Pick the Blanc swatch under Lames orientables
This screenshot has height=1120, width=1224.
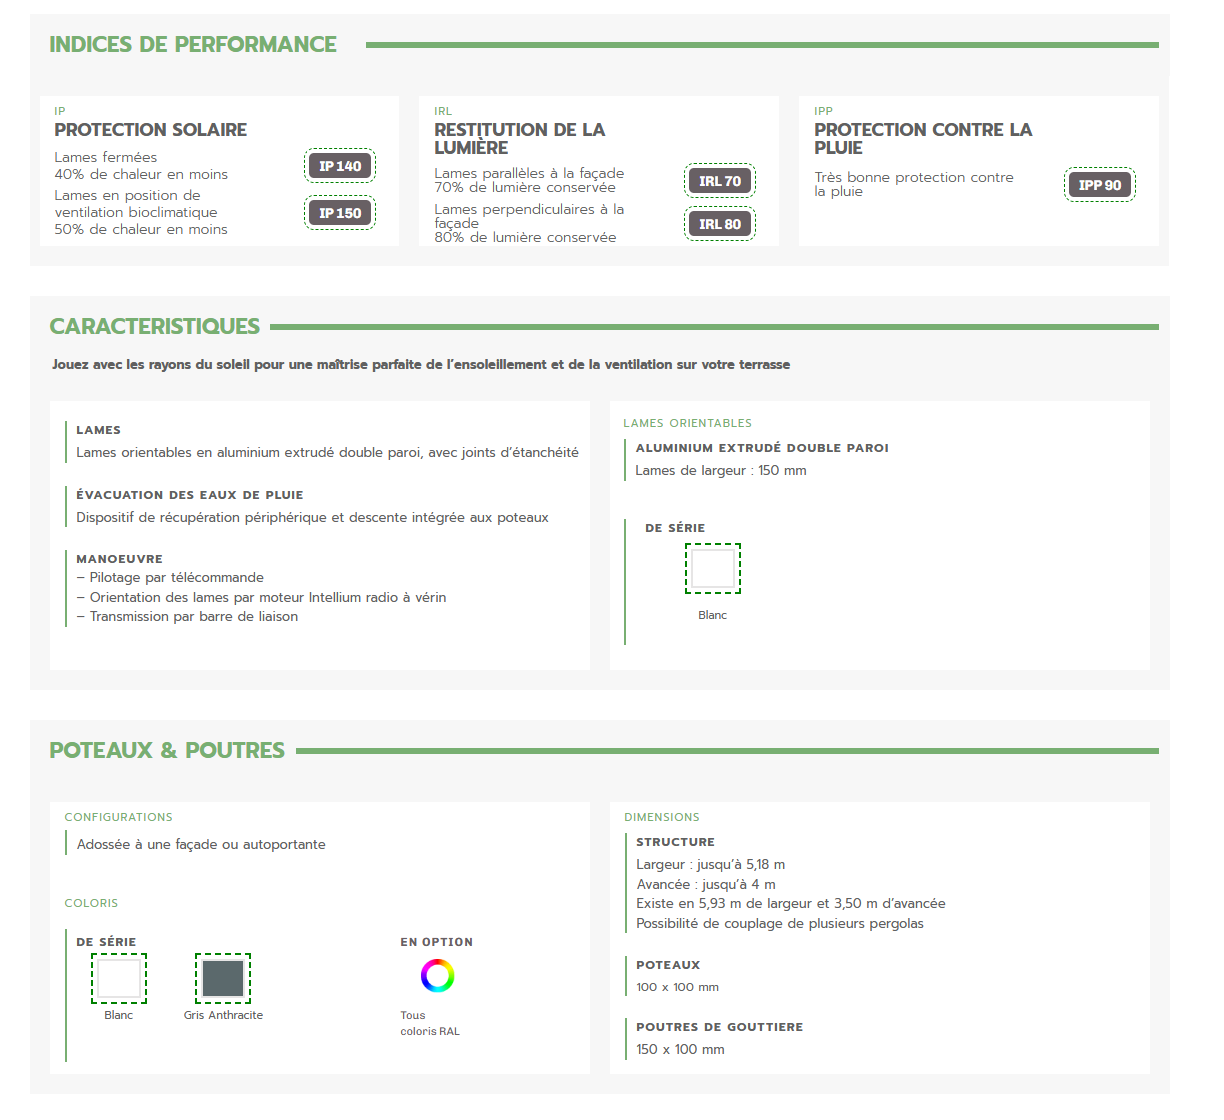(713, 568)
